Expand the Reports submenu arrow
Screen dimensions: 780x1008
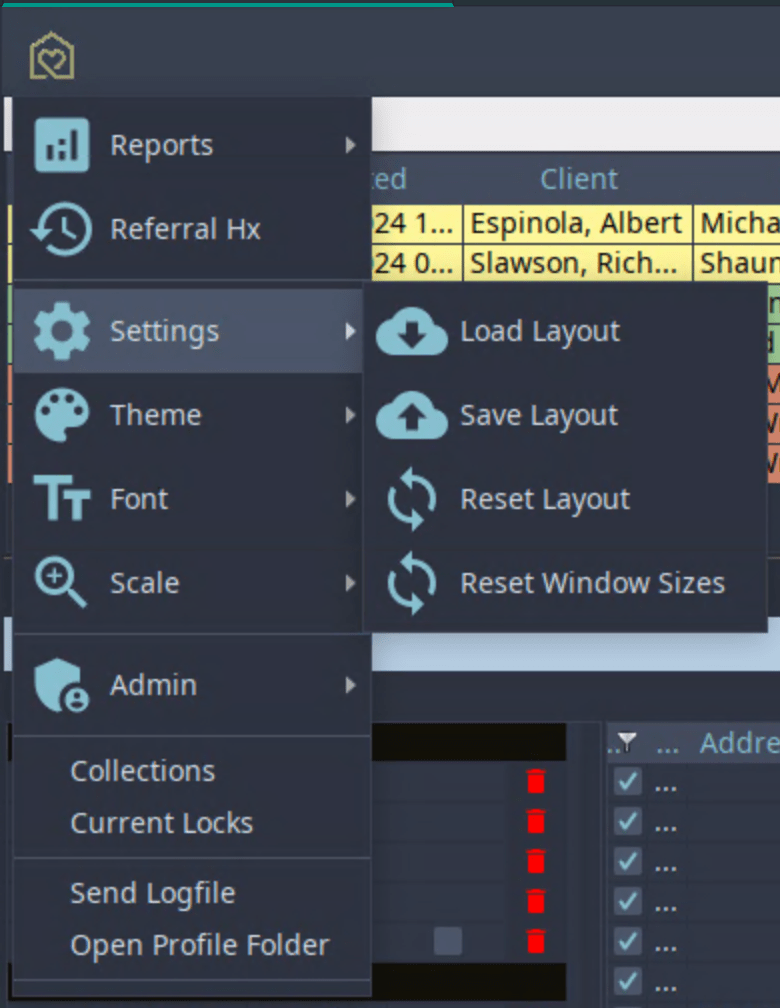click(x=350, y=145)
